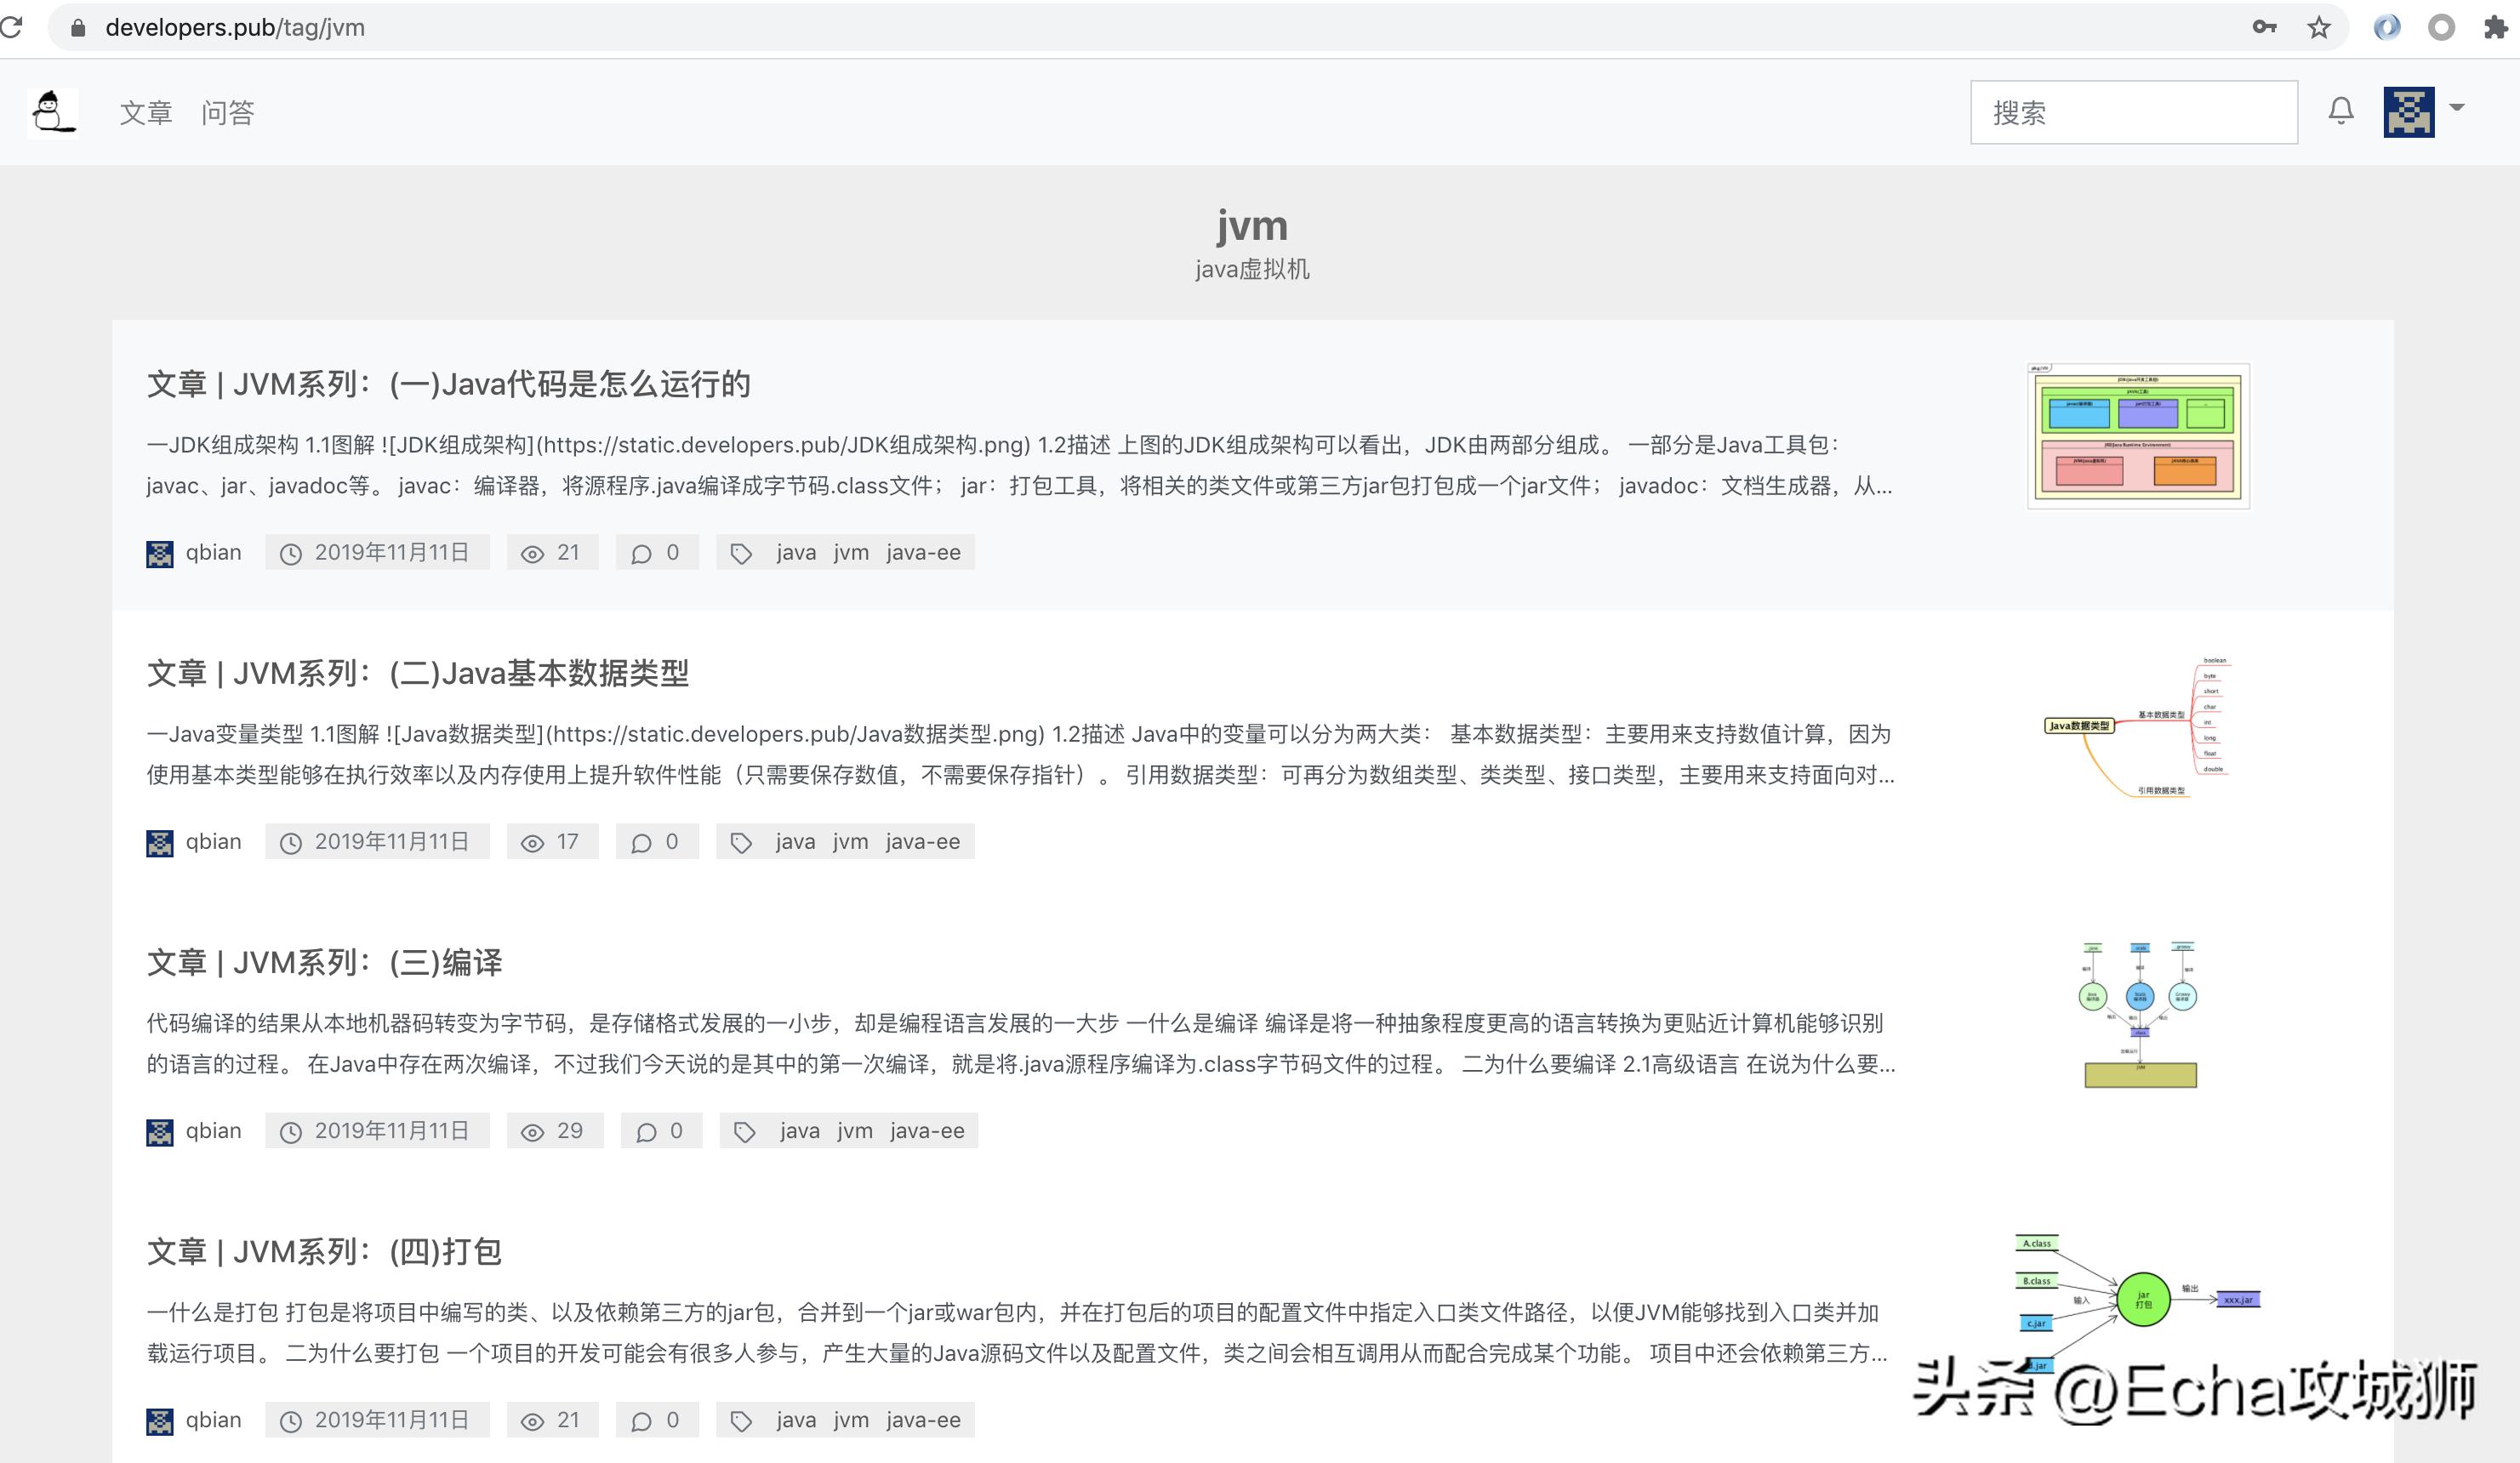Open comments via speech bubble on second article
The image size is (2520, 1463).
[x=641, y=841]
